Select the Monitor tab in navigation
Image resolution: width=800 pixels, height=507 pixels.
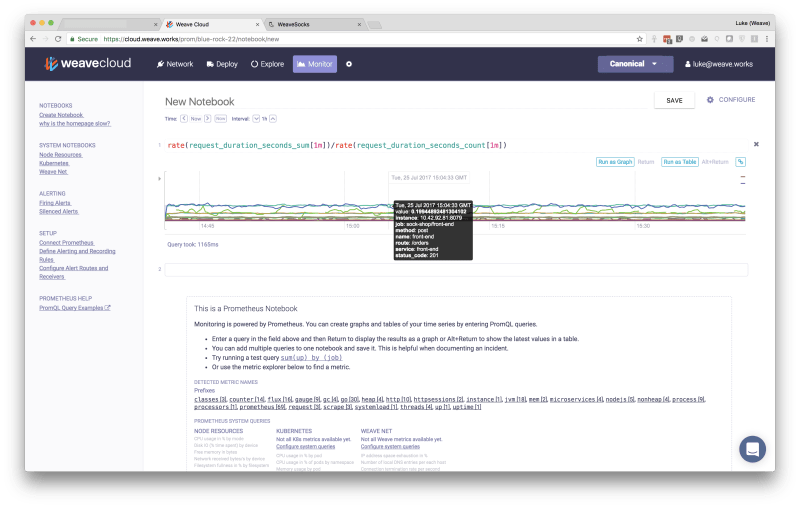point(315,64)
